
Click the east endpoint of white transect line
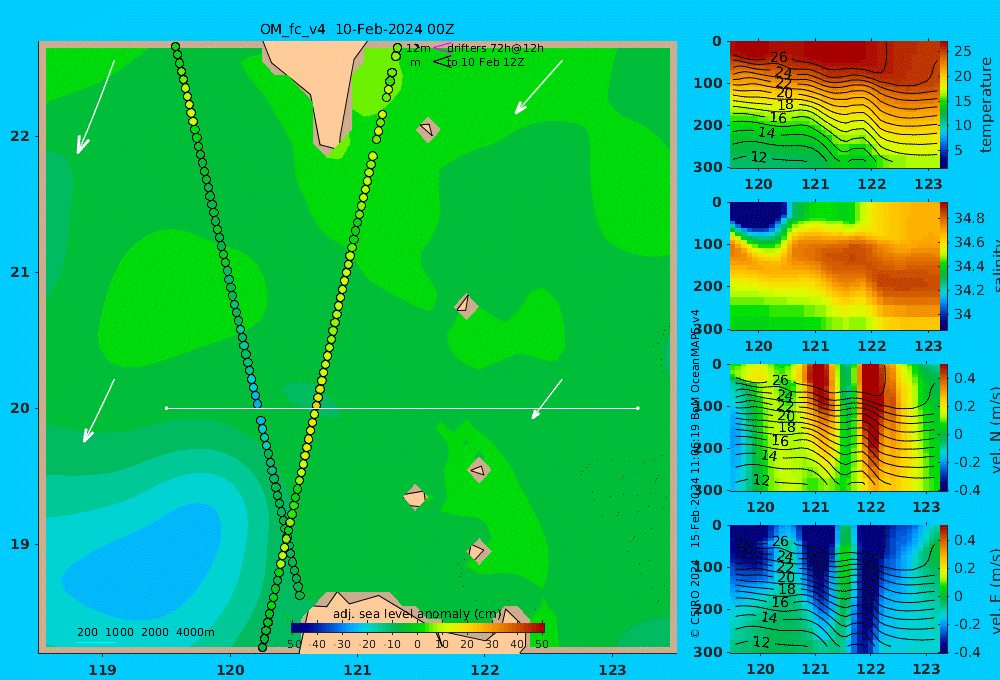[638, 408]
